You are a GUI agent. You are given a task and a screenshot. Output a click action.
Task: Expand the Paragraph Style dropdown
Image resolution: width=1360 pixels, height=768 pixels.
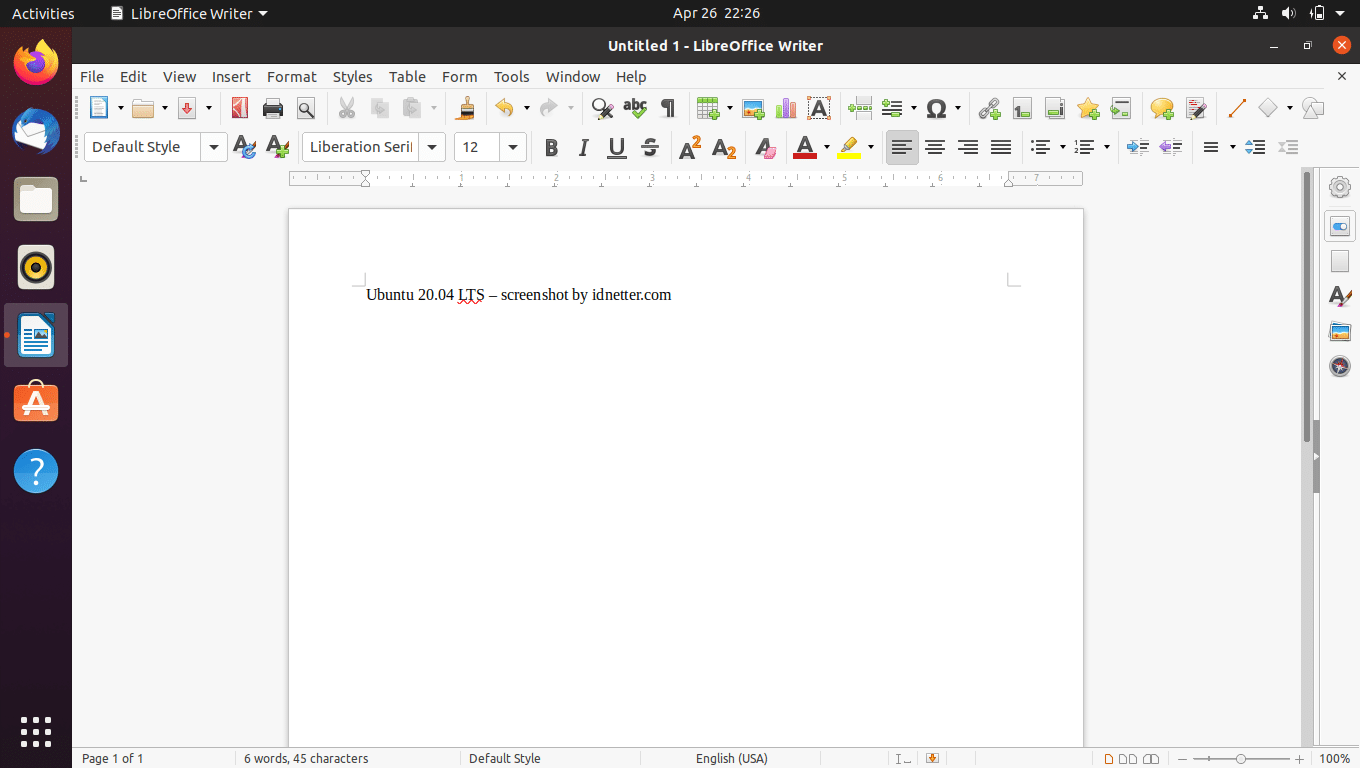(x=214, y=147)
